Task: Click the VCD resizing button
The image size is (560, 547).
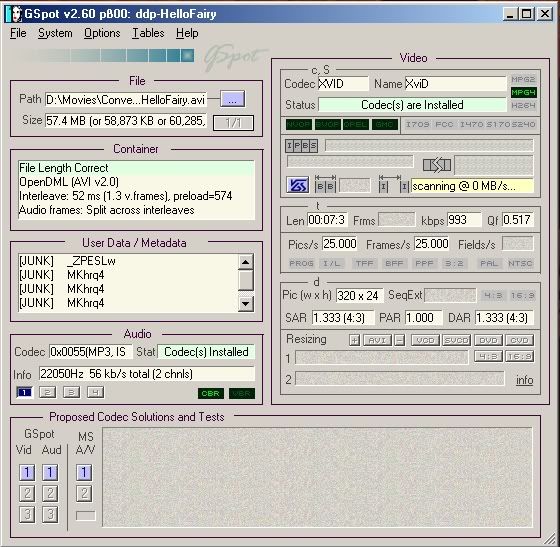Action: (x=425, y=340)
